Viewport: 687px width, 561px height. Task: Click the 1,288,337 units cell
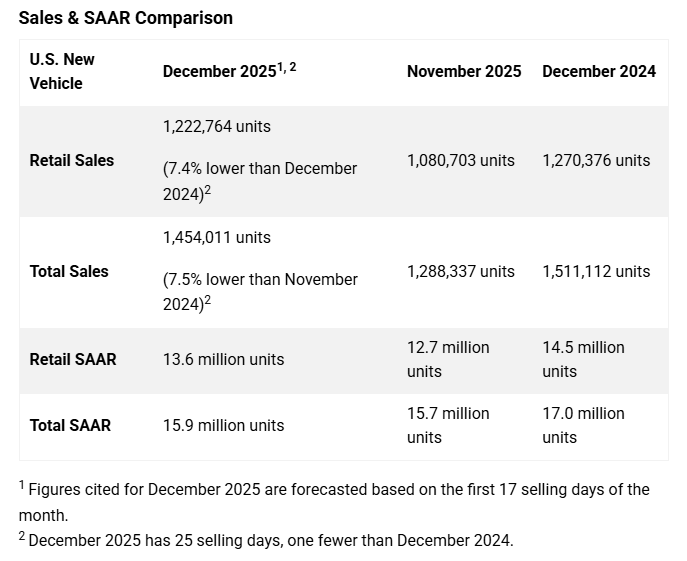coord(461,271)
